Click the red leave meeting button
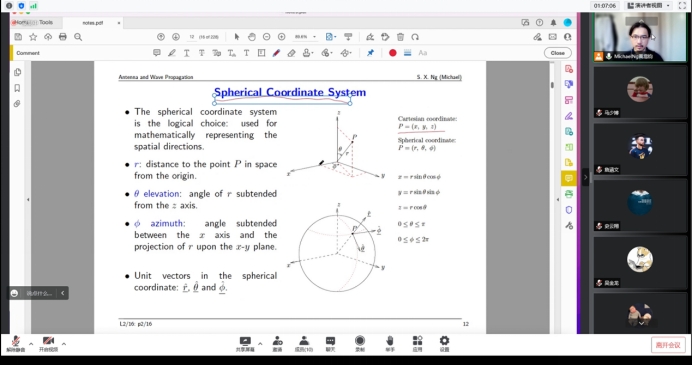 point(668,345)
